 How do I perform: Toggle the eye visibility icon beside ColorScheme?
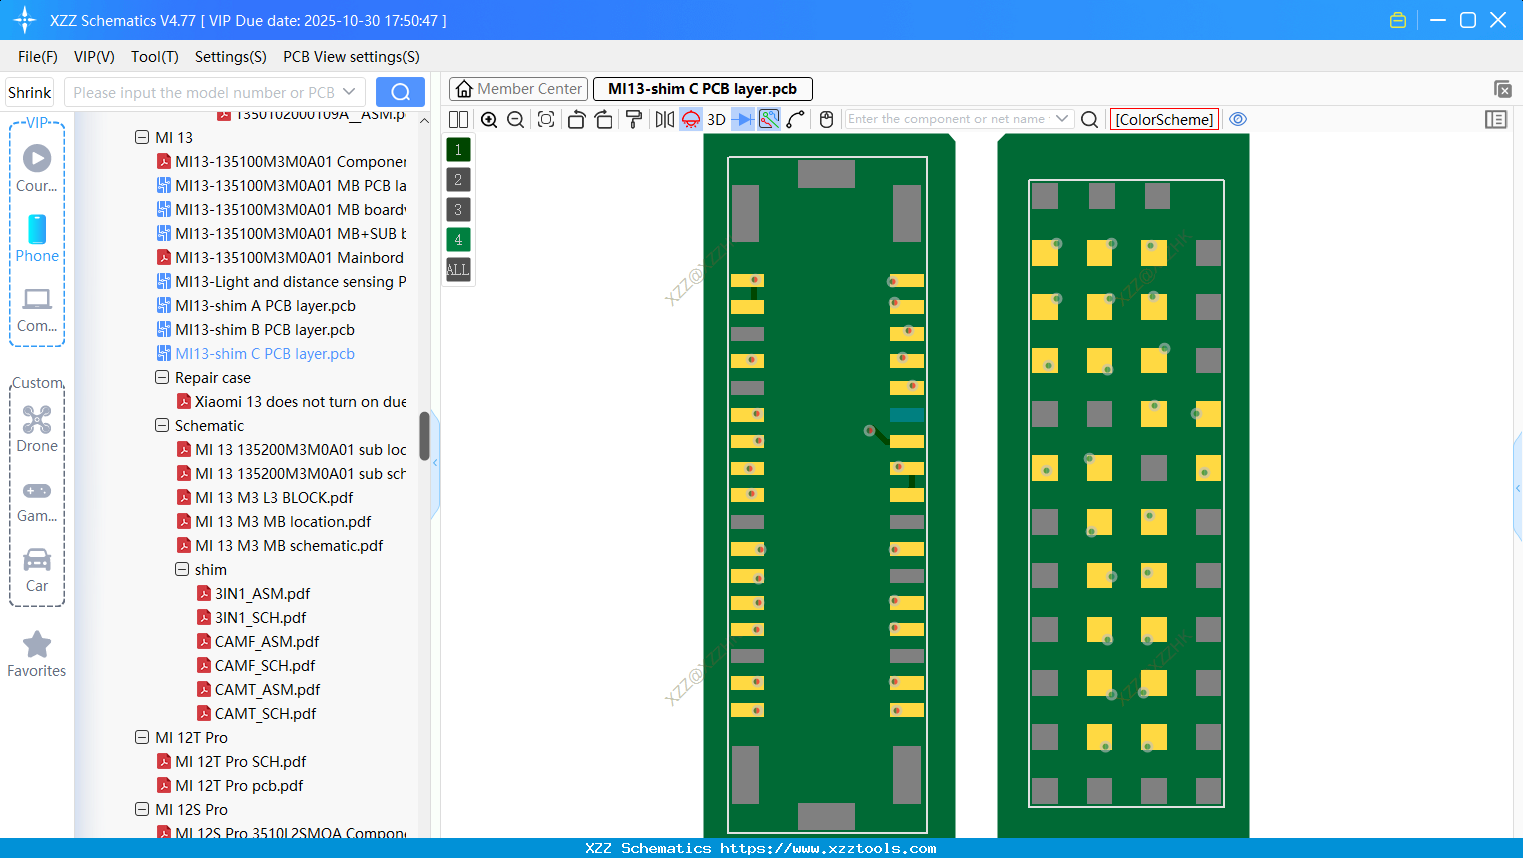click(1238, 119)
